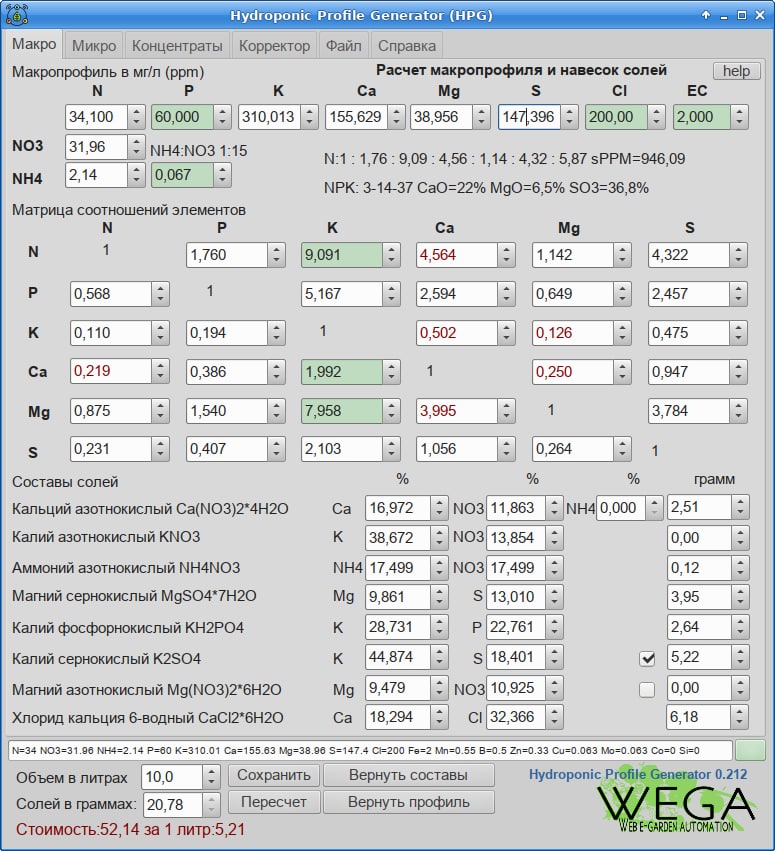This screenshot has width=775, height=851.
Task: Click the calcium nitrate NH4 percent field 0,000
Action: [621, 508]
